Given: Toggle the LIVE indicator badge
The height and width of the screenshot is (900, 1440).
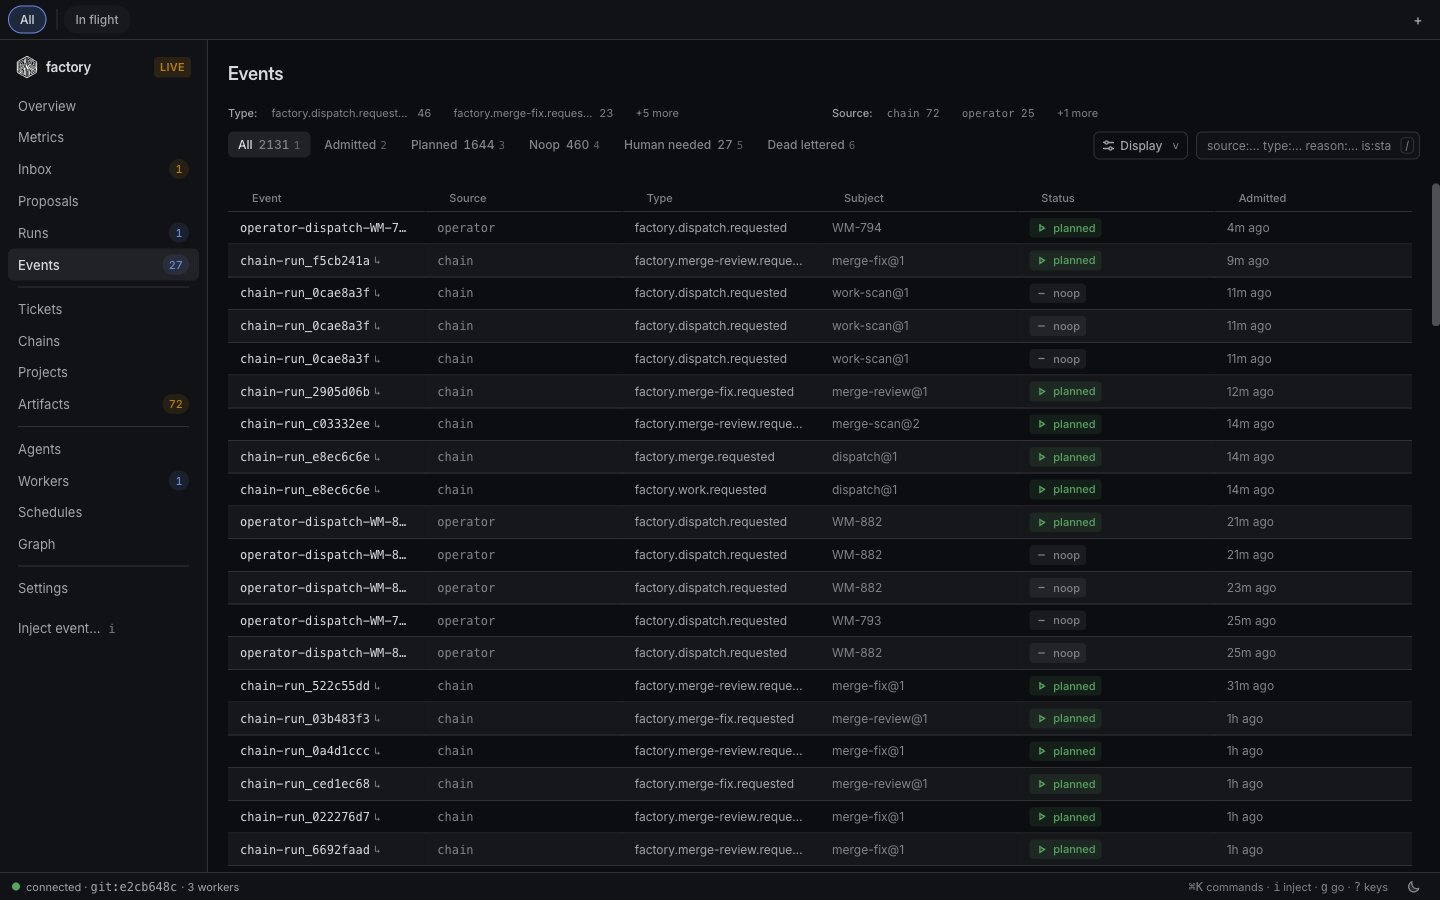Looking at the screenshot, I should (x=172, y=67).
